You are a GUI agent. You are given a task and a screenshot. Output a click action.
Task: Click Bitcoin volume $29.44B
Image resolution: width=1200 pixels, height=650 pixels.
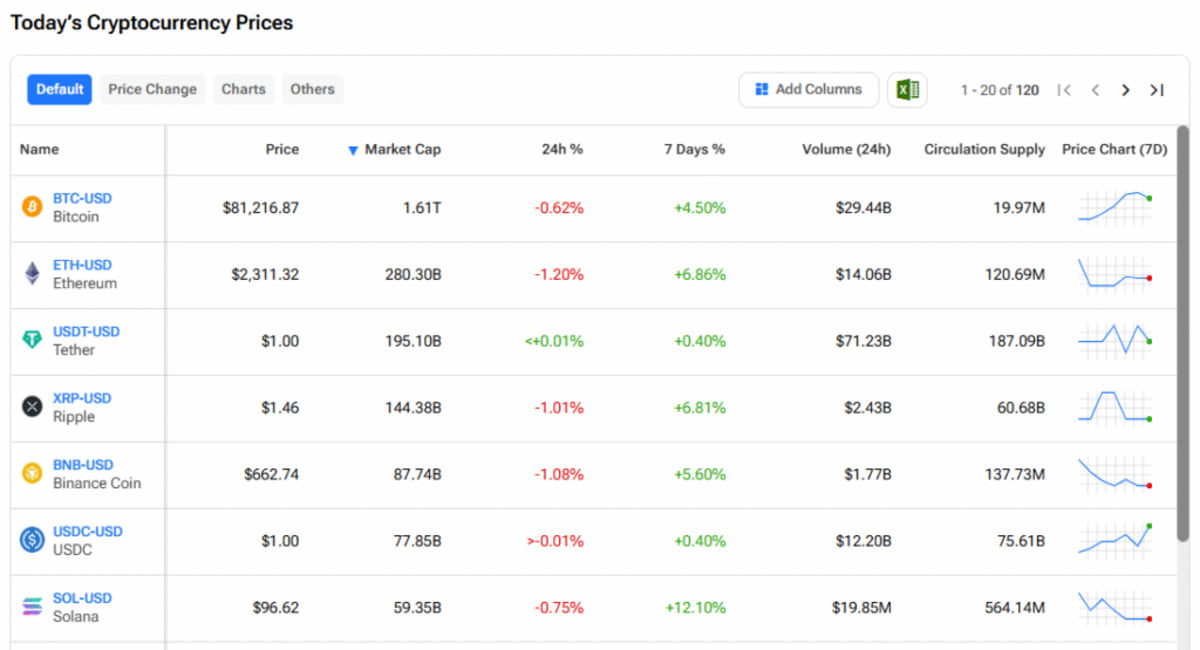click(x=863, y=208)
